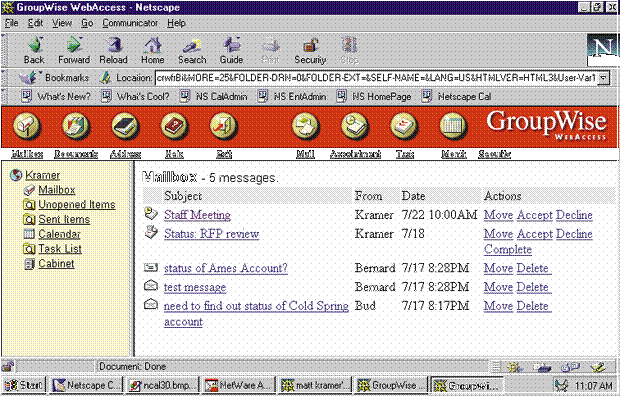Open the Task List link in sidebar
Image resolution: width=620 pixels, height=396 pixels.
click(x=60, y=249)
